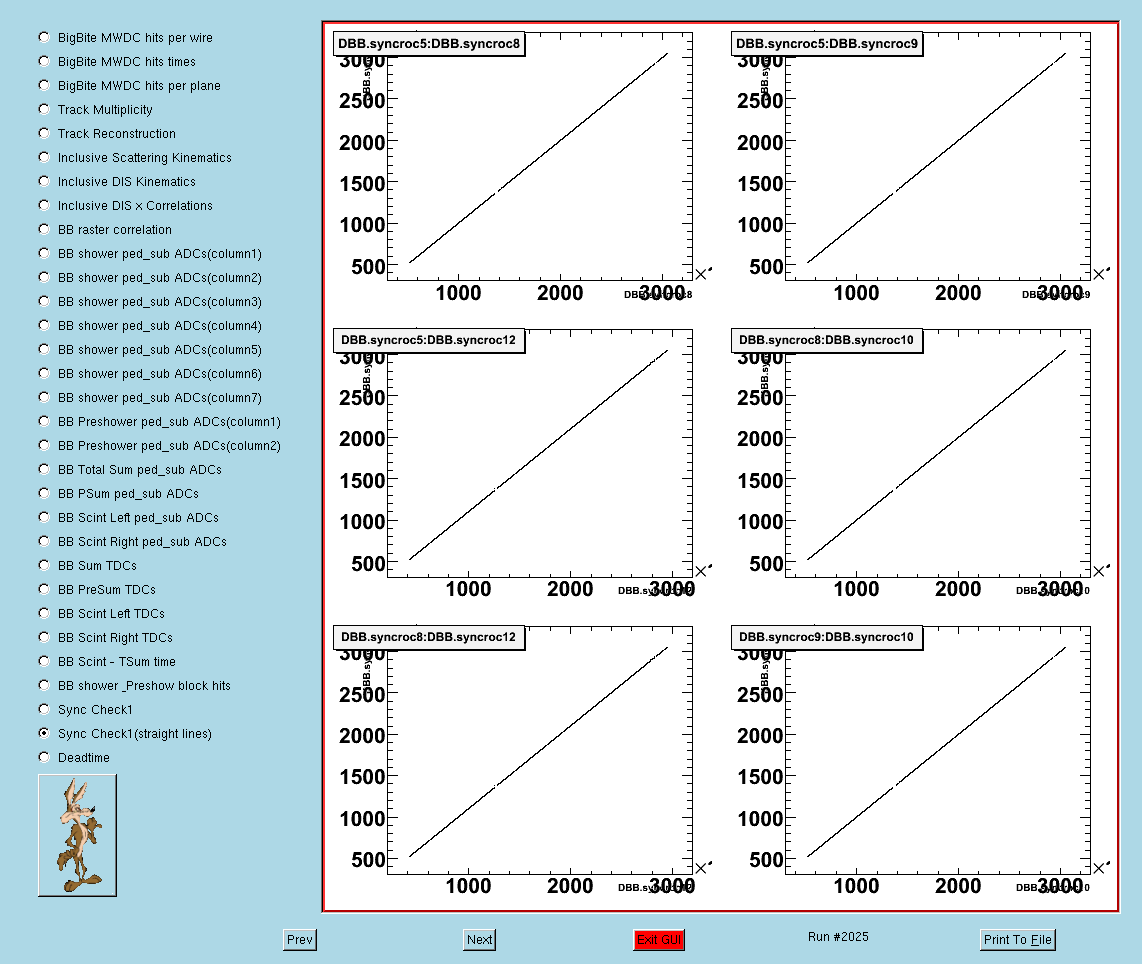Choose BB Preshower ped_sub ADCs(column2)
The height and width of the screenshot is (964, 1142).
coord(44,446)
